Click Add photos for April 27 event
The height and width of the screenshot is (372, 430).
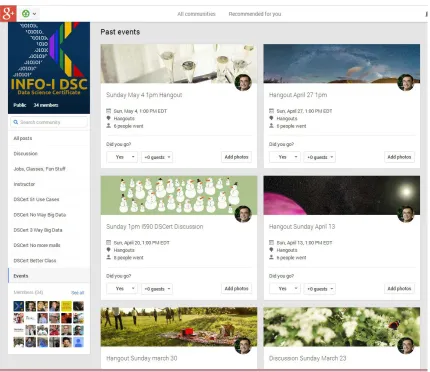coord(399,157)
